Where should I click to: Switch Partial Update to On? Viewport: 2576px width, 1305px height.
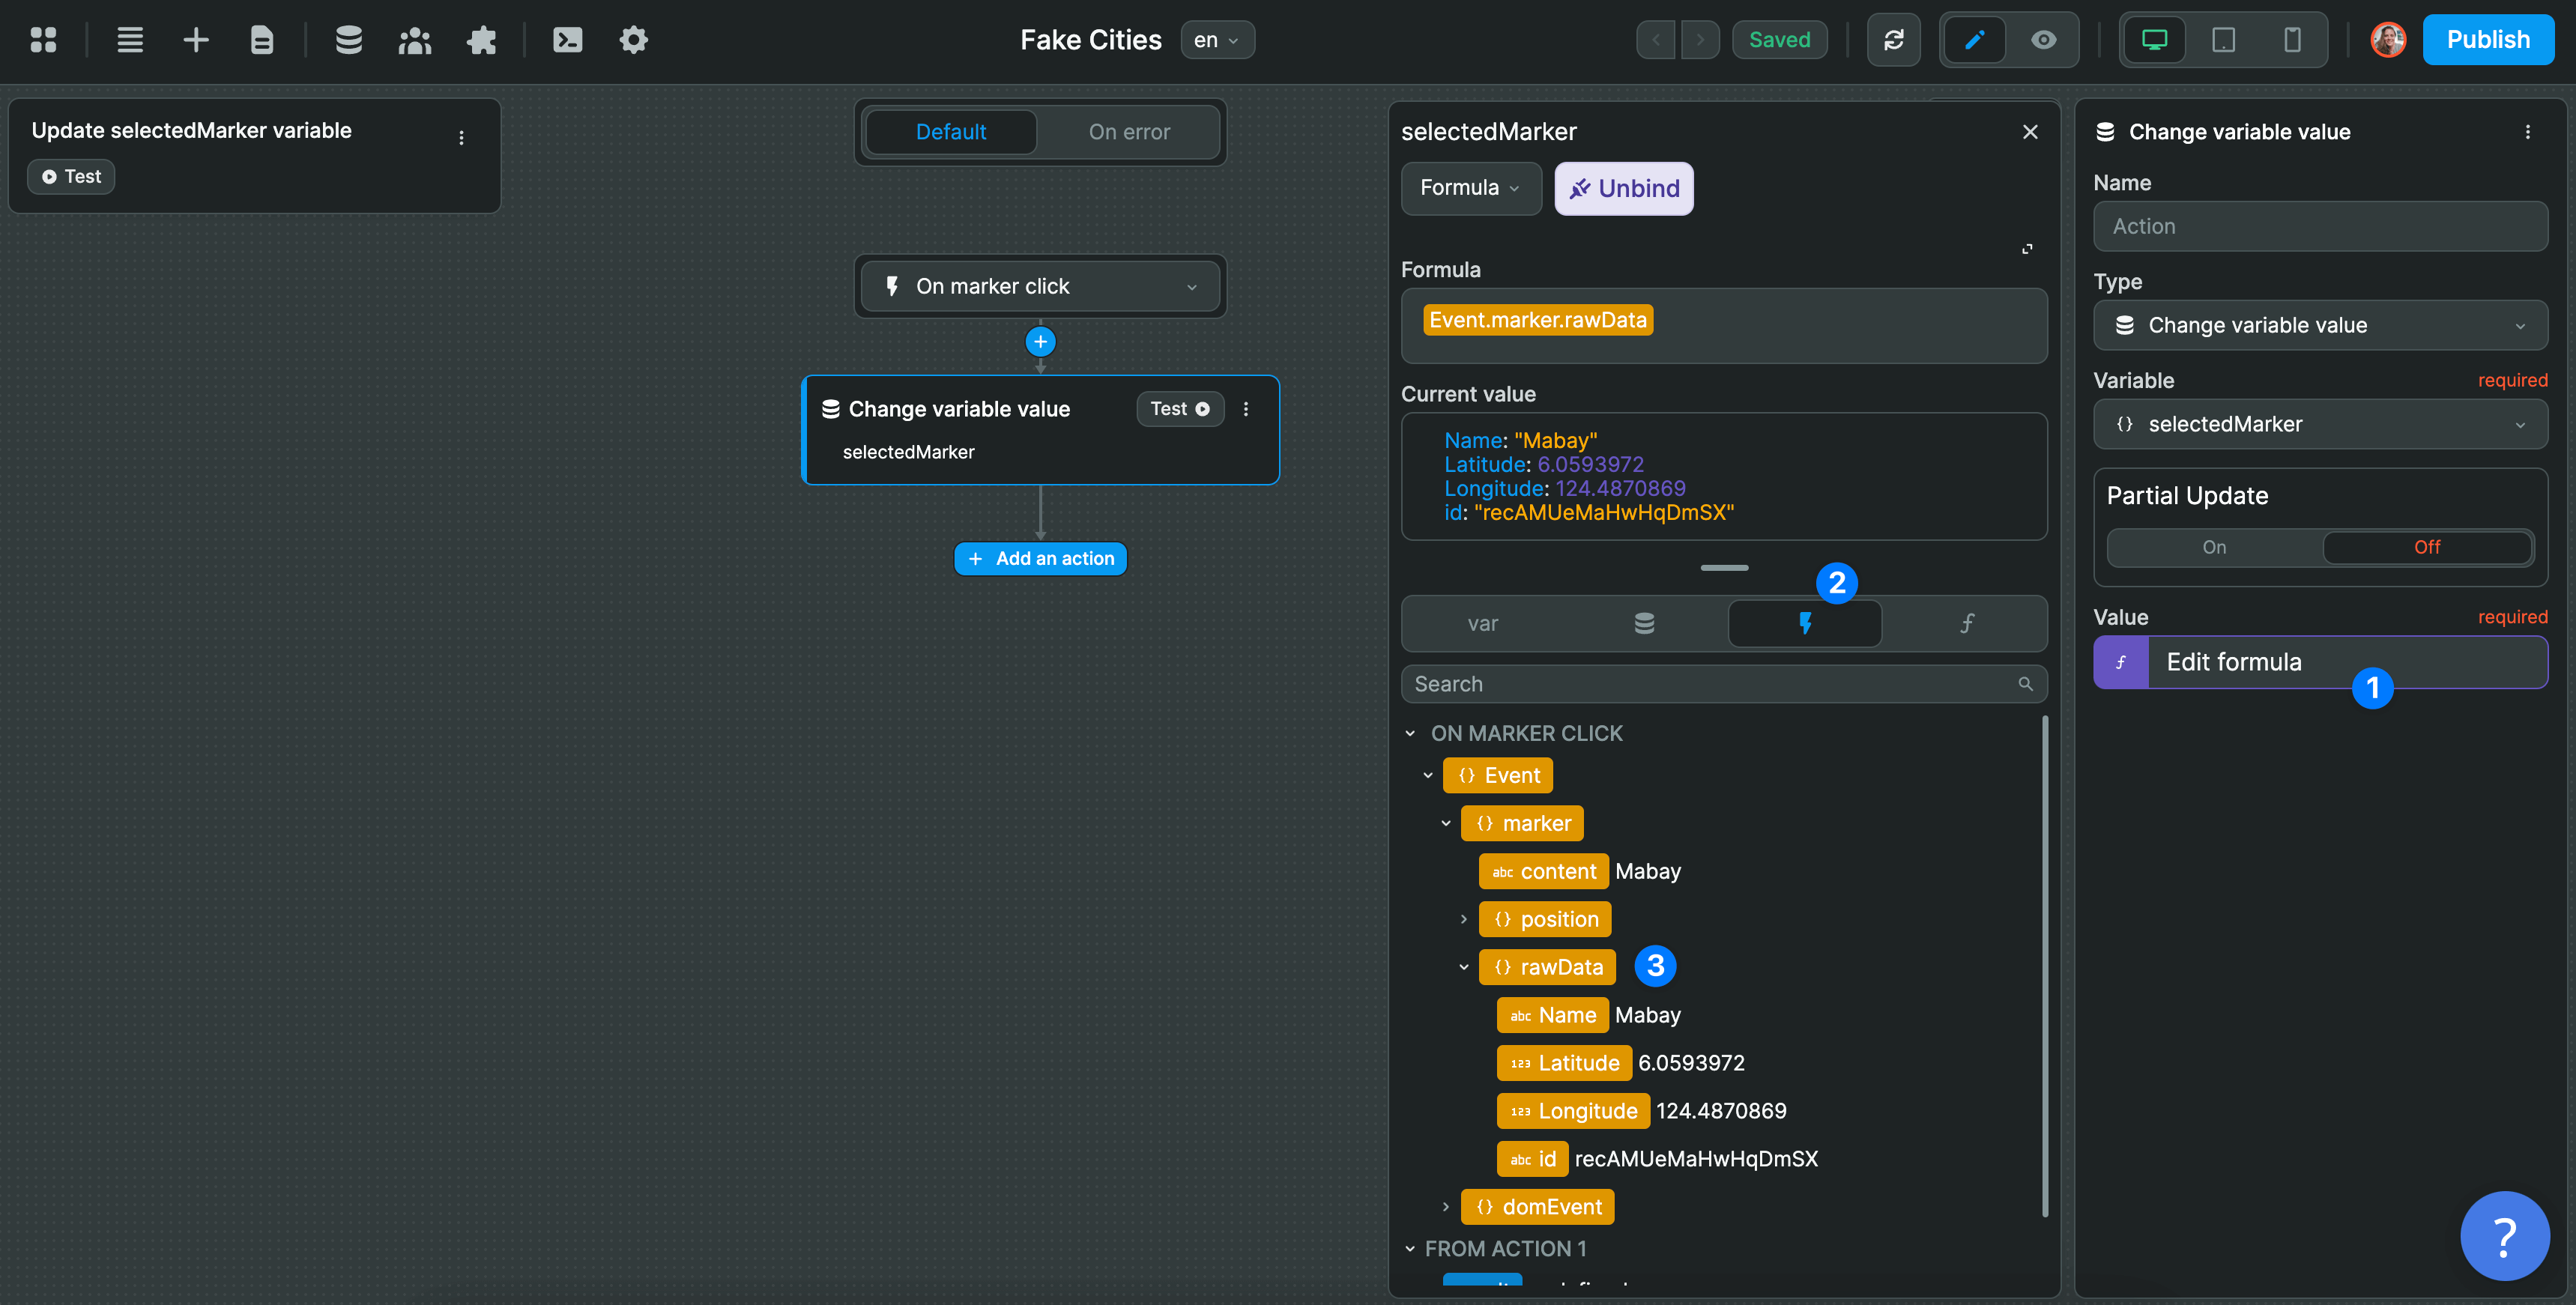click(x=2214, y=547)
